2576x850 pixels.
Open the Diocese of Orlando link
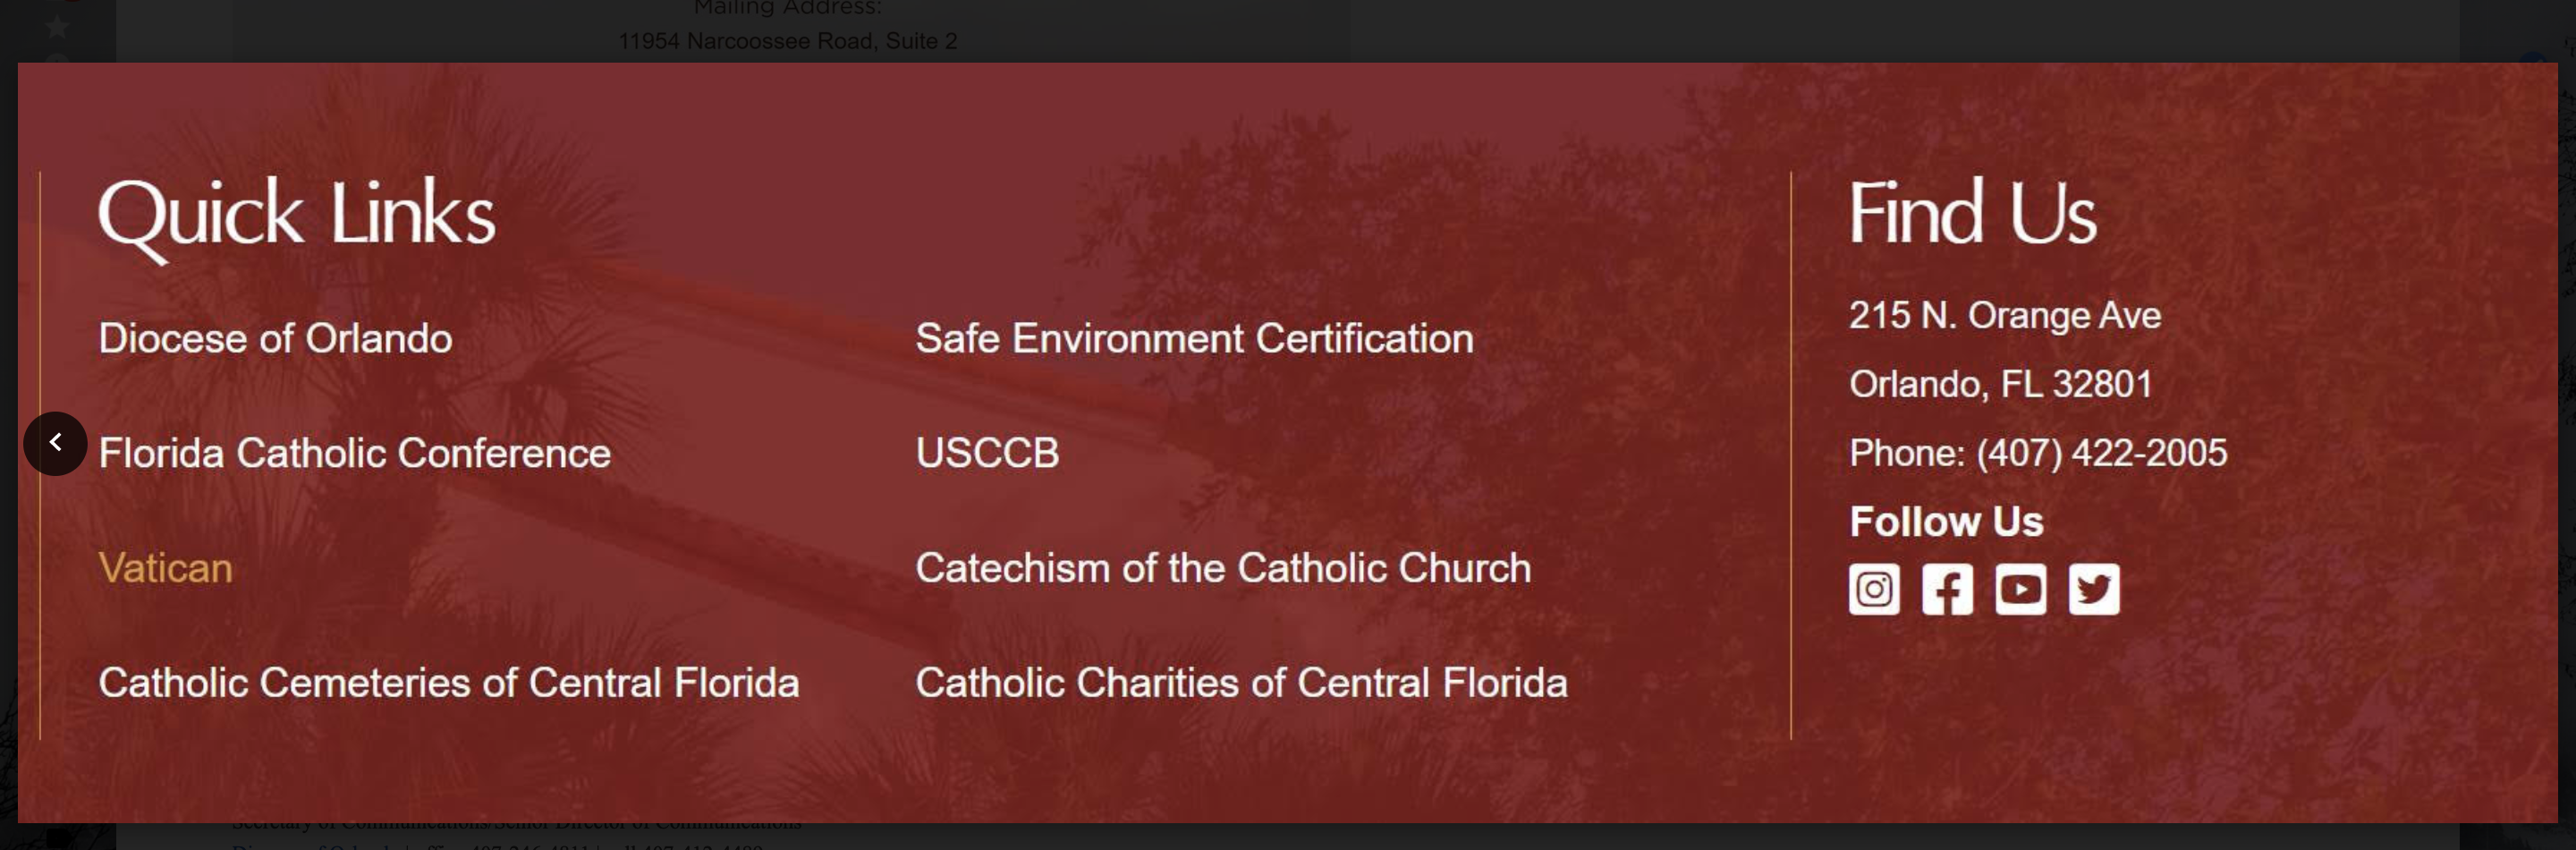275,338
